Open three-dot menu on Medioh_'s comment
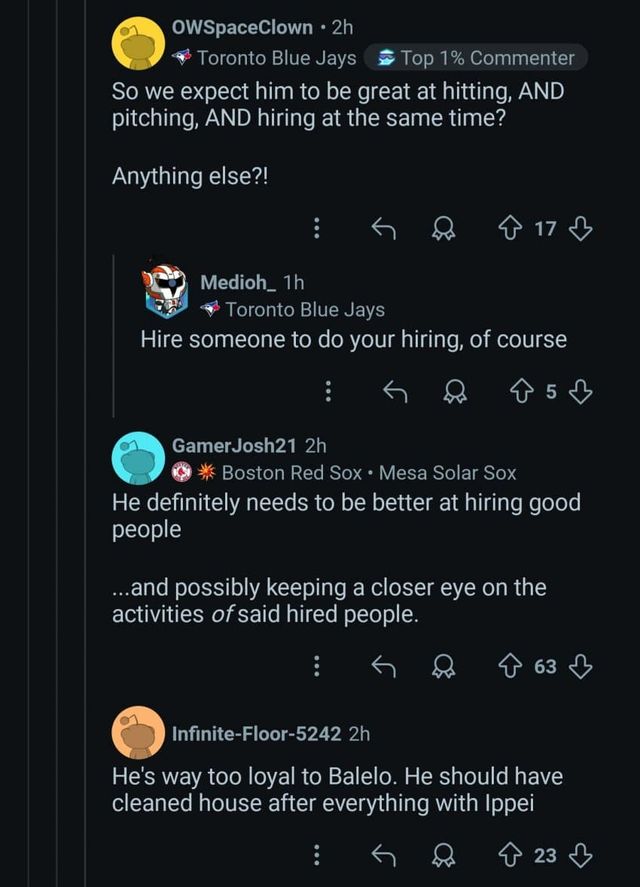The width and height of the screenshot is (640, 887). click(x=329, y=392)
